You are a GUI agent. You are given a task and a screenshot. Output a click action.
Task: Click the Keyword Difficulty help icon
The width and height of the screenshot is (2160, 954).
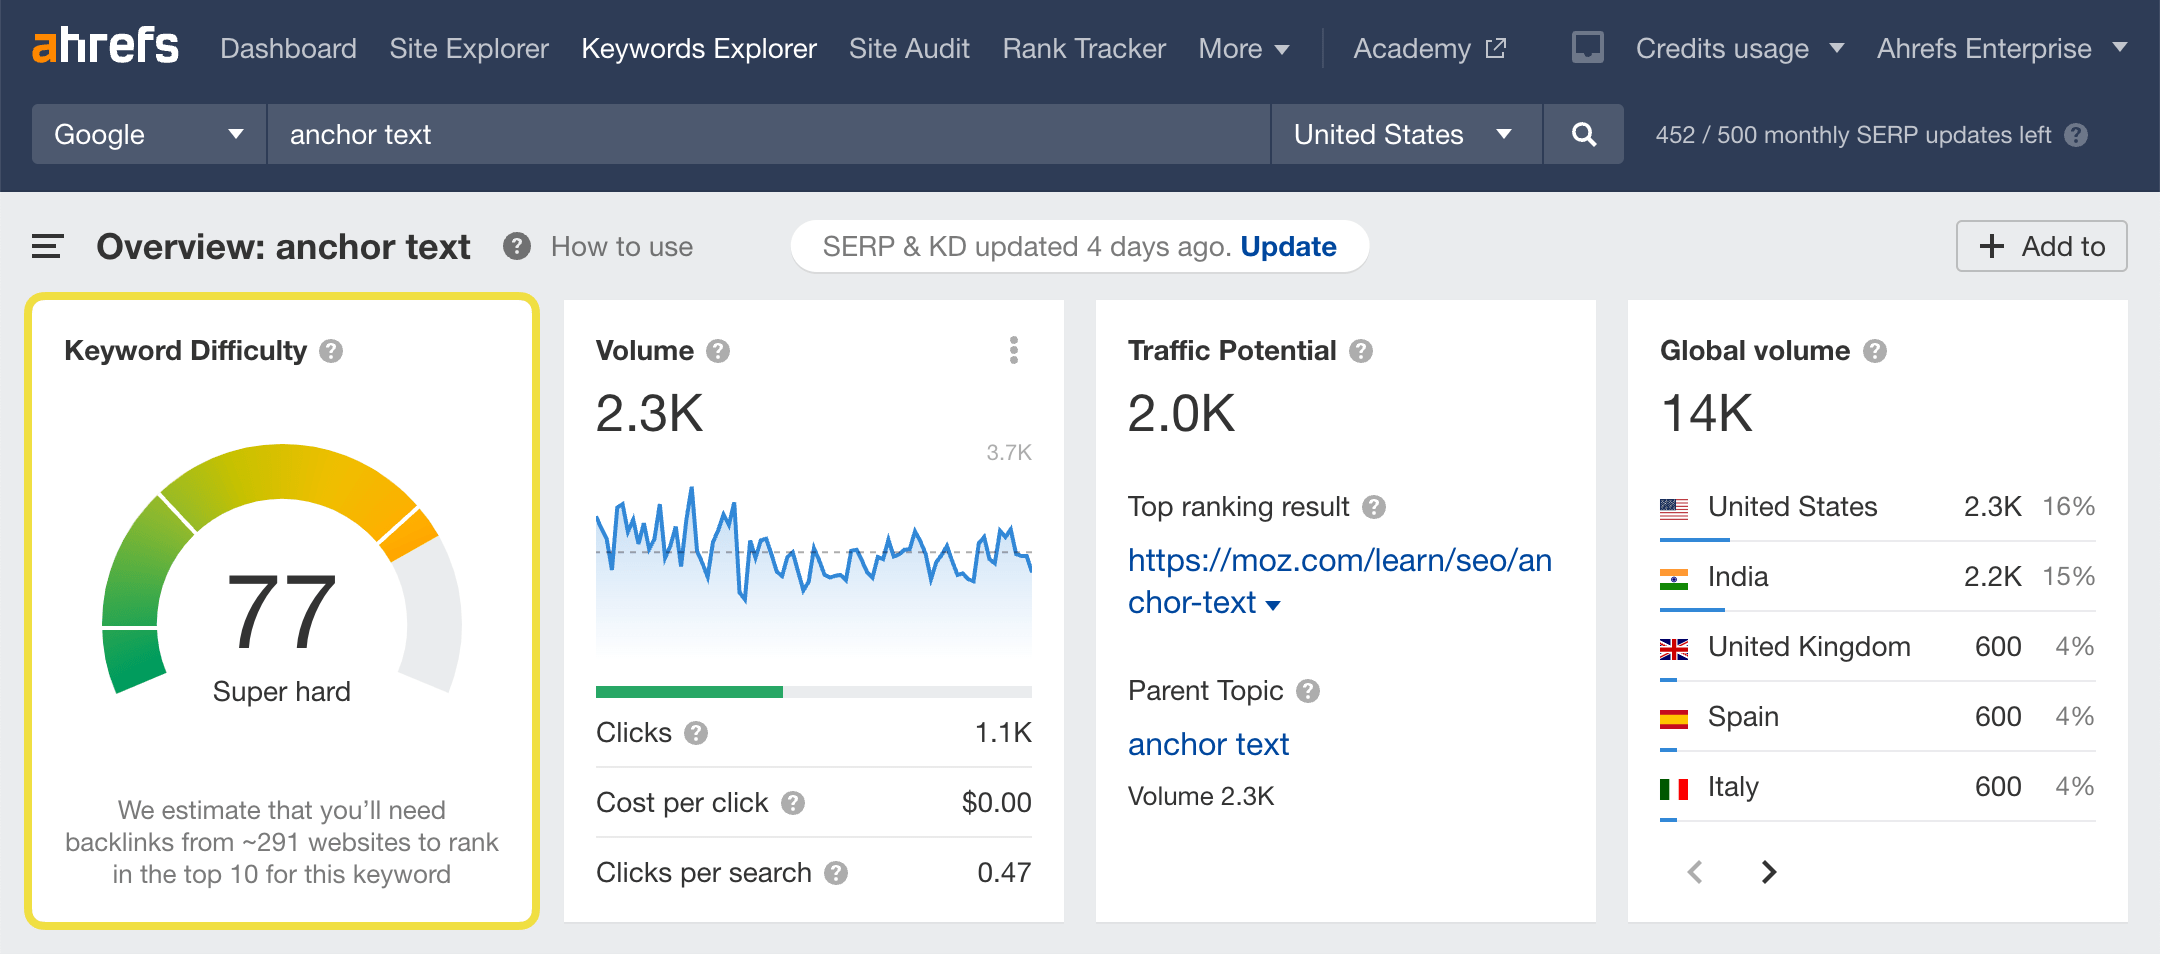pos(333,351)
